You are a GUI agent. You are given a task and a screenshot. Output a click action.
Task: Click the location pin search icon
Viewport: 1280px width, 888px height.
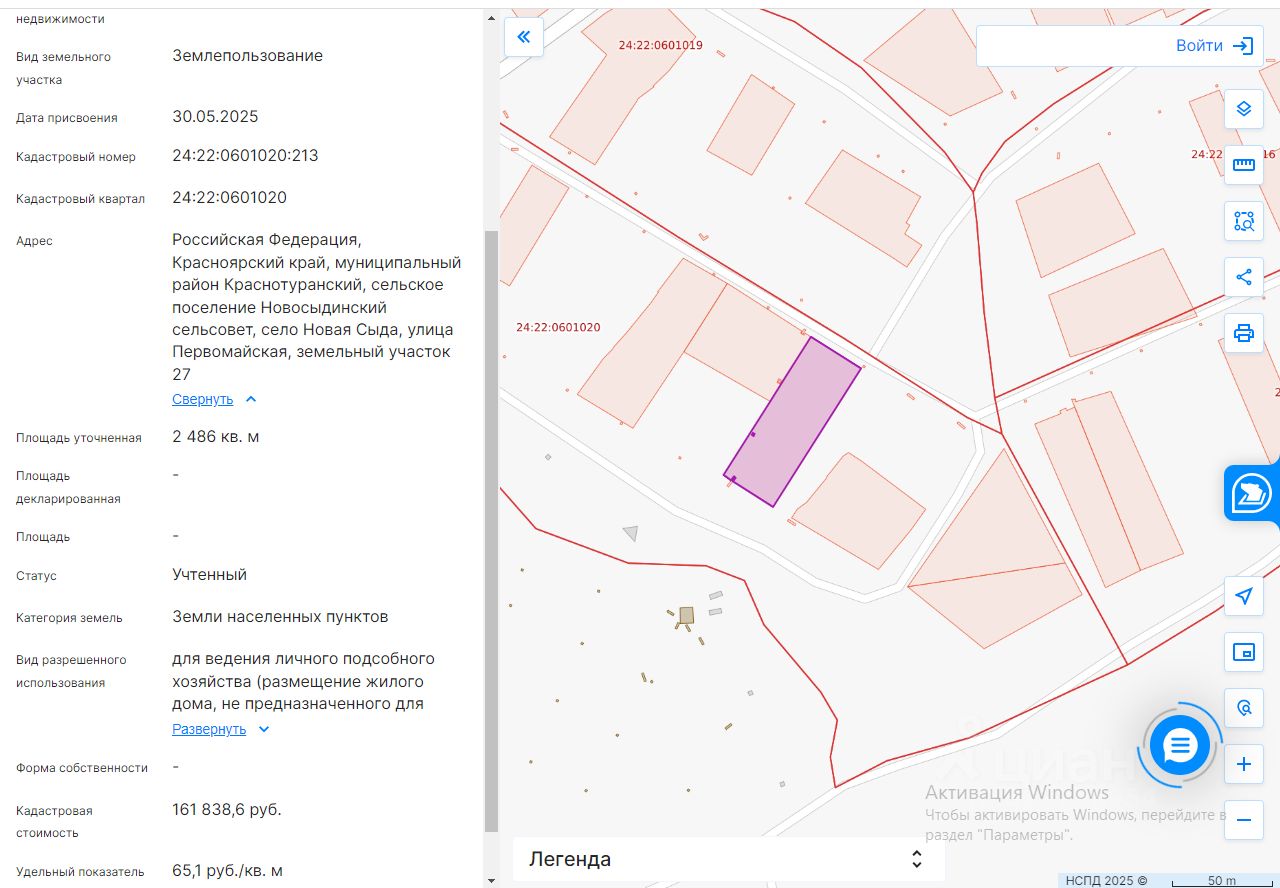point(1243,708)
